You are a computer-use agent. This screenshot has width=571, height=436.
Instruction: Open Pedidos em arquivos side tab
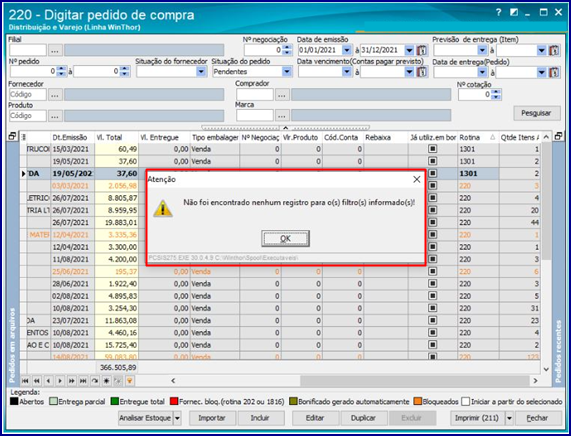[x=13, y=345]
